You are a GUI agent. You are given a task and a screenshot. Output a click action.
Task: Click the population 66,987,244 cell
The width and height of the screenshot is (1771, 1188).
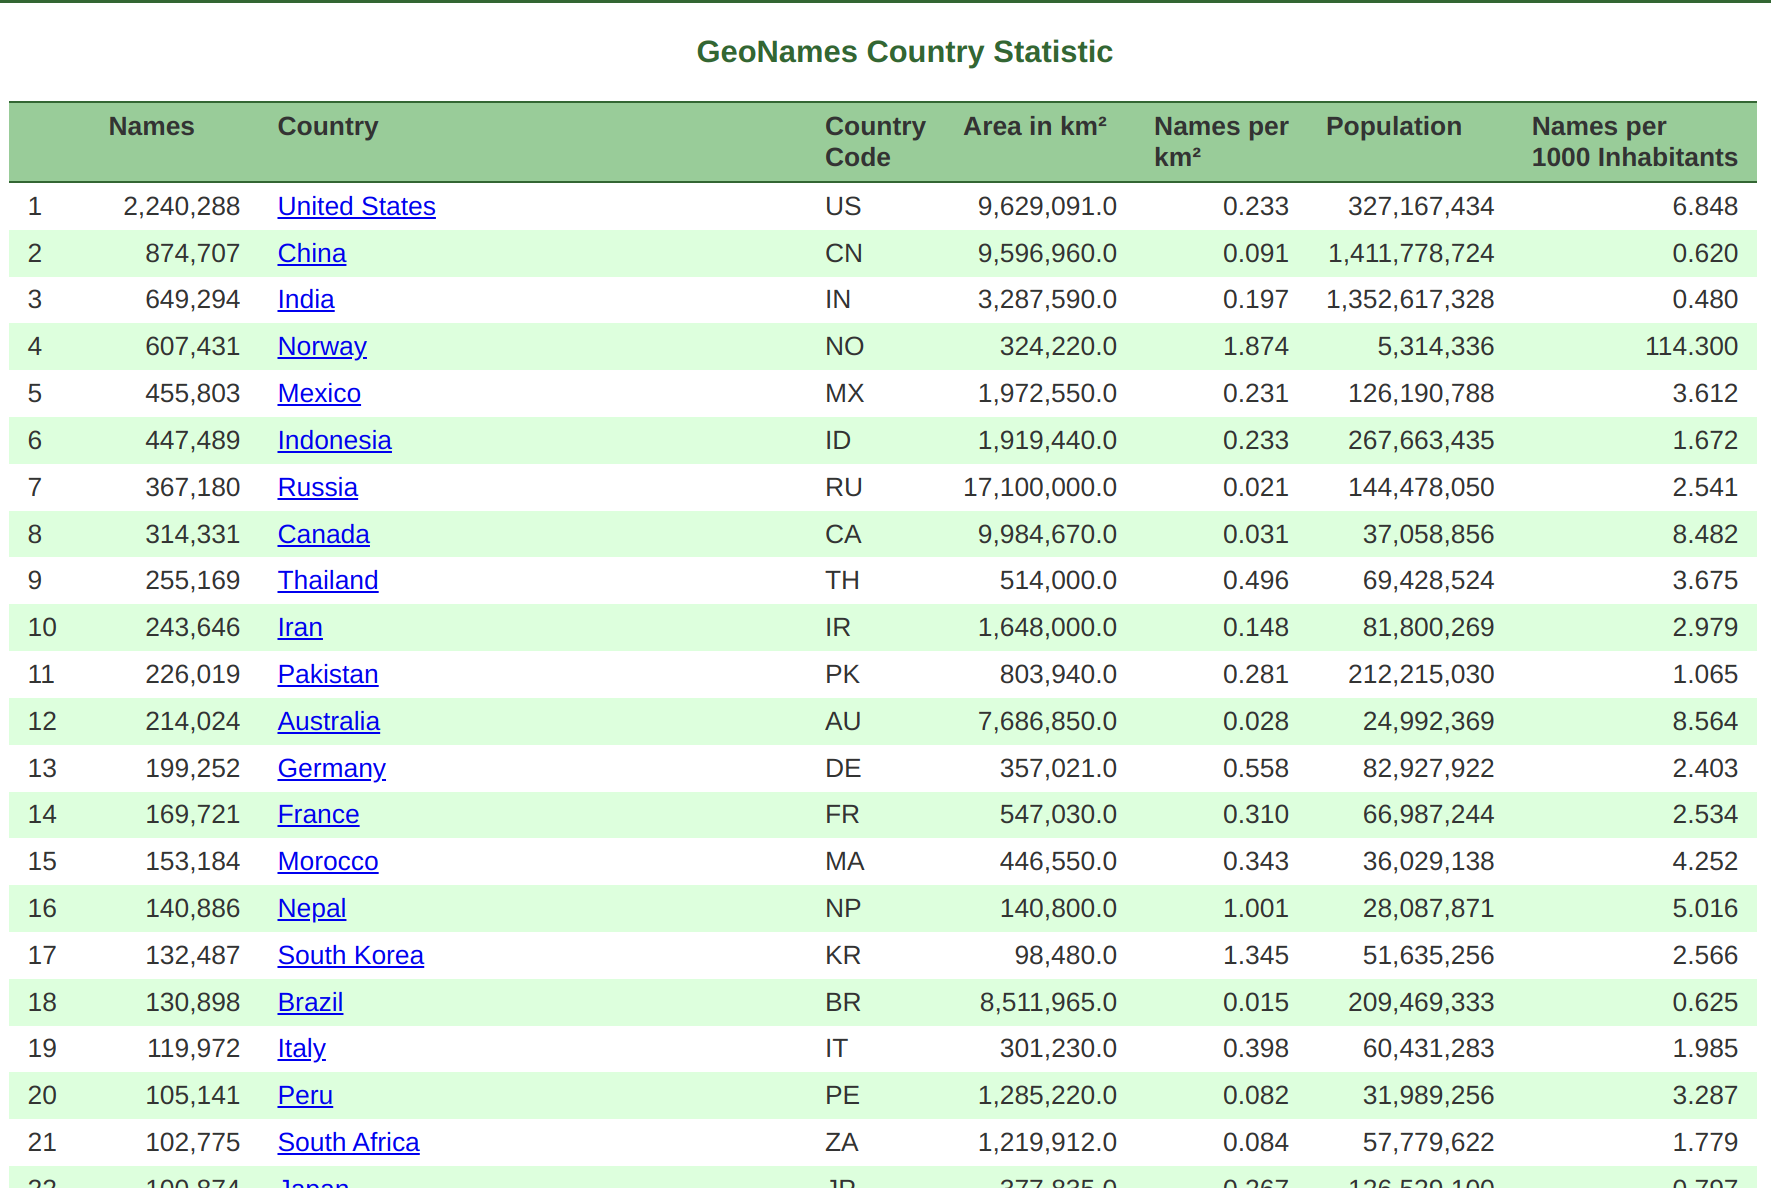tap(1428, 814)
